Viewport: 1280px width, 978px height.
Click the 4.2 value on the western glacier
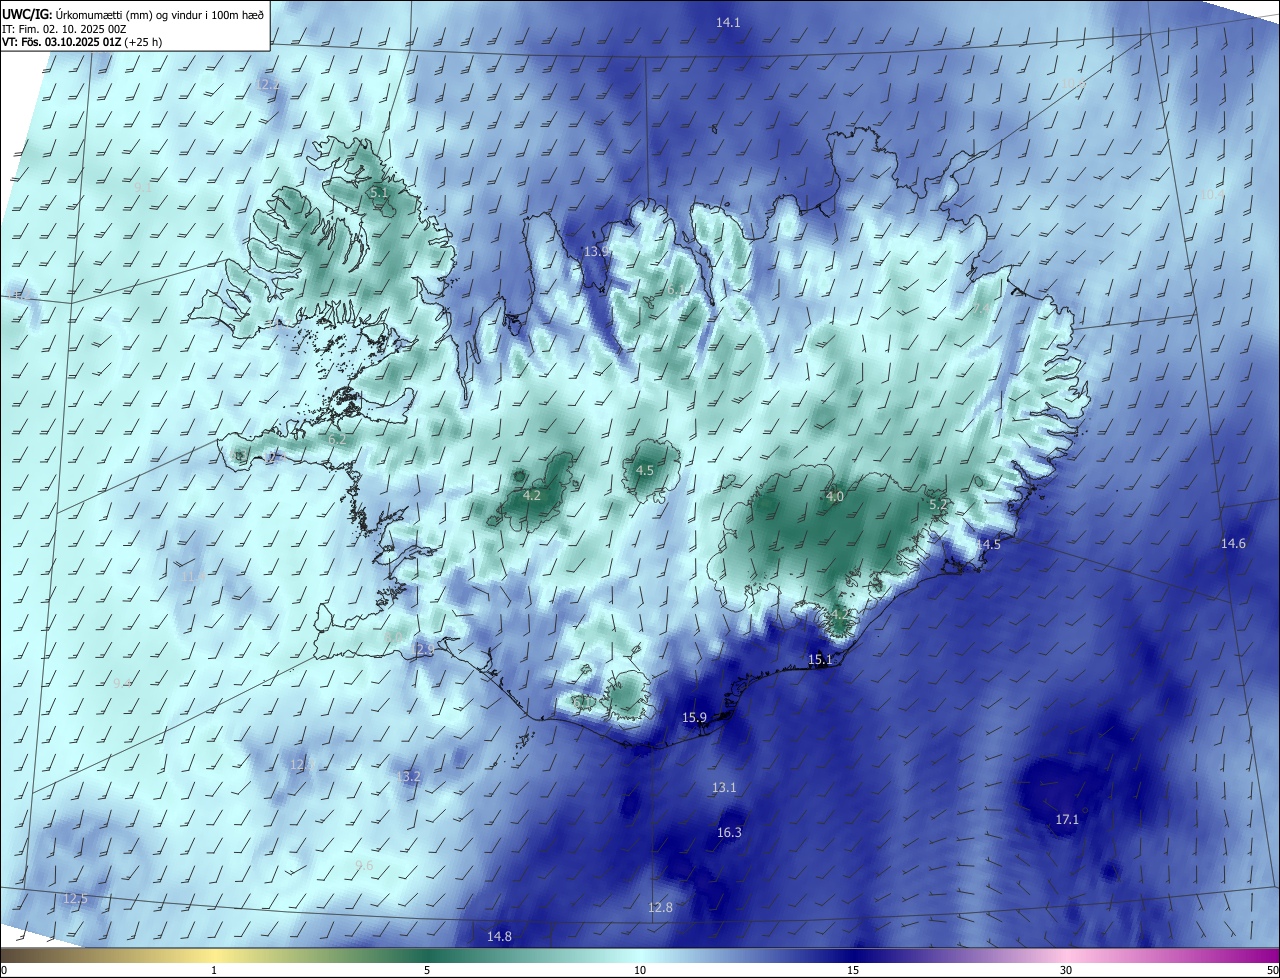(x=532, y=495)
